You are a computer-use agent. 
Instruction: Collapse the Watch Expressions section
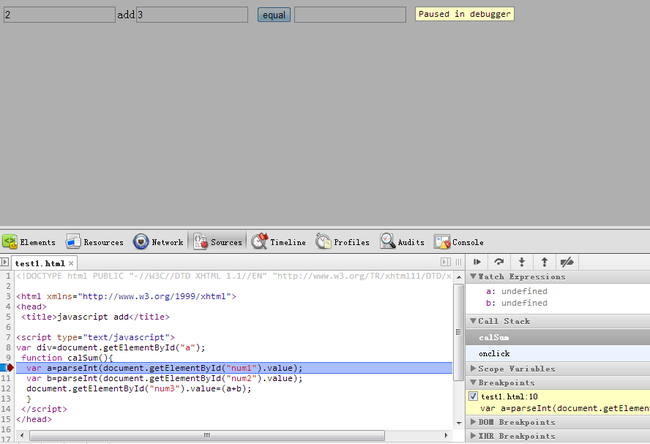click(x=473, y=276)
